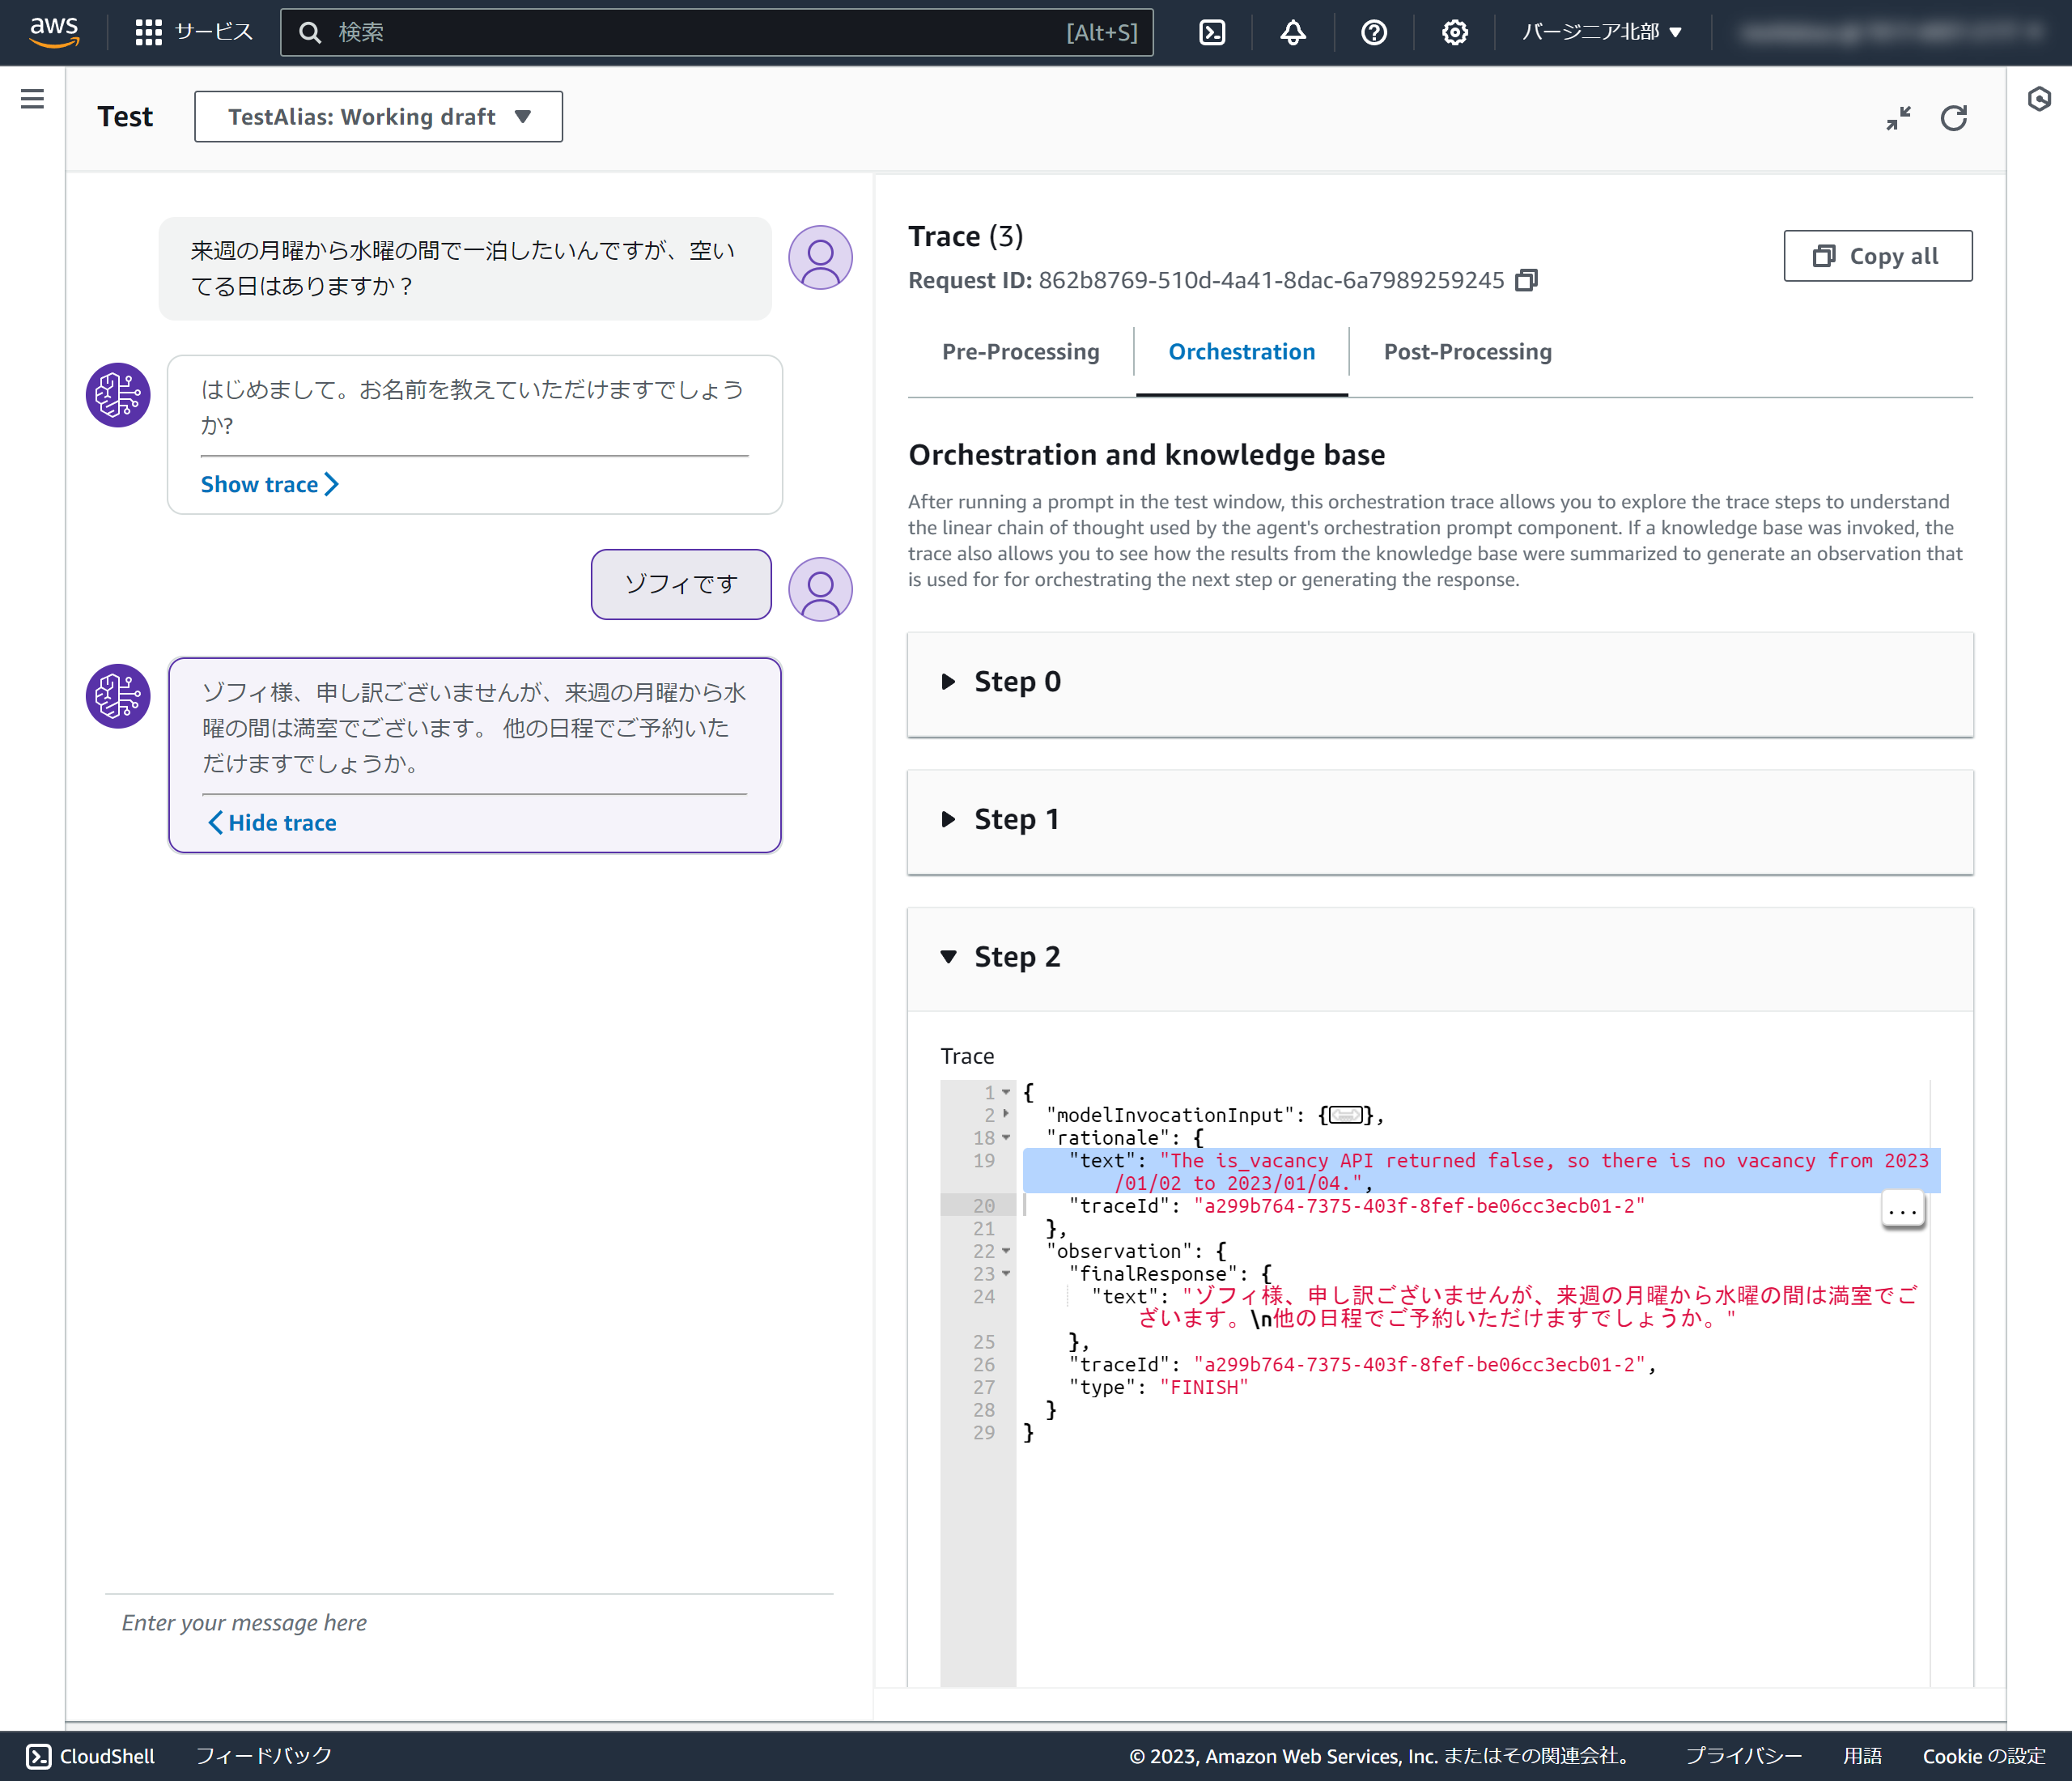Open the help question mark icon
This screenshot has width=2072, height=1781.
(x=1374, y=33)
